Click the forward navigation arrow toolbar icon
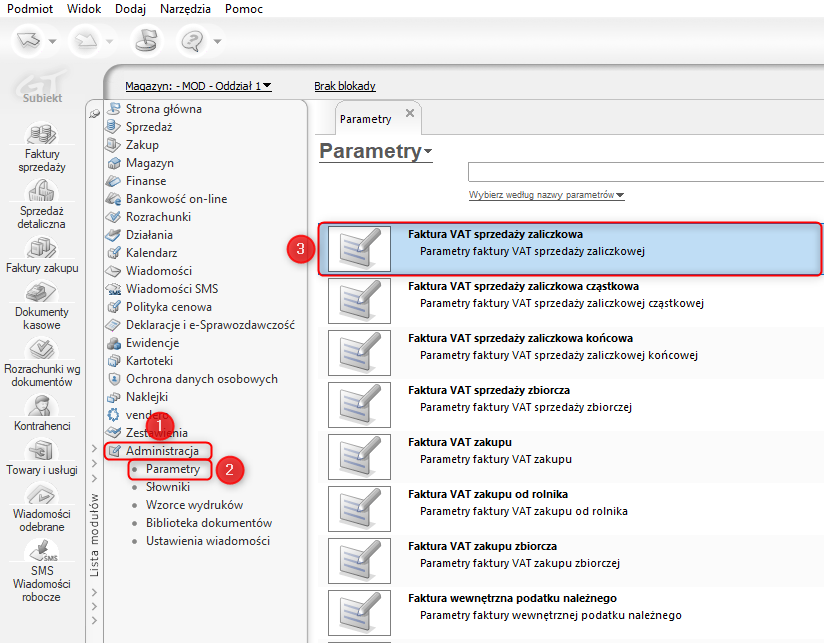Image resolution: width=824 pixels, height=643 pixels. 86,40
